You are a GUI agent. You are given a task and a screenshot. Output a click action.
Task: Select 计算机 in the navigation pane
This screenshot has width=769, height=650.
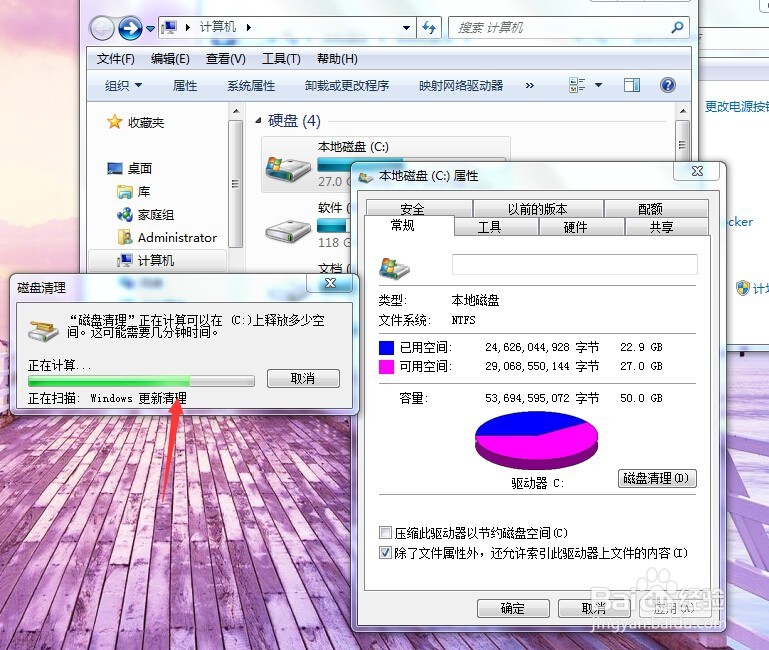(x=155, y=260)
